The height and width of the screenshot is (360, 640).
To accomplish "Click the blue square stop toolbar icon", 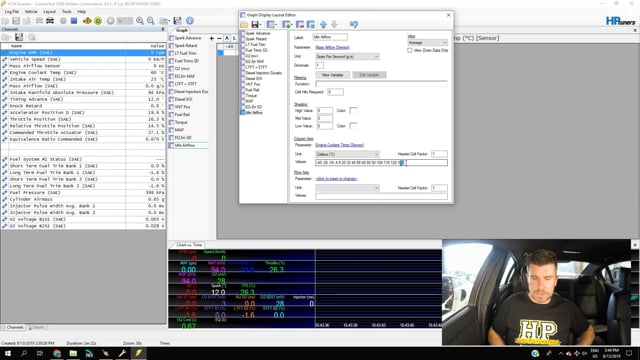I will pyautogui.click(x=74, y=20).
